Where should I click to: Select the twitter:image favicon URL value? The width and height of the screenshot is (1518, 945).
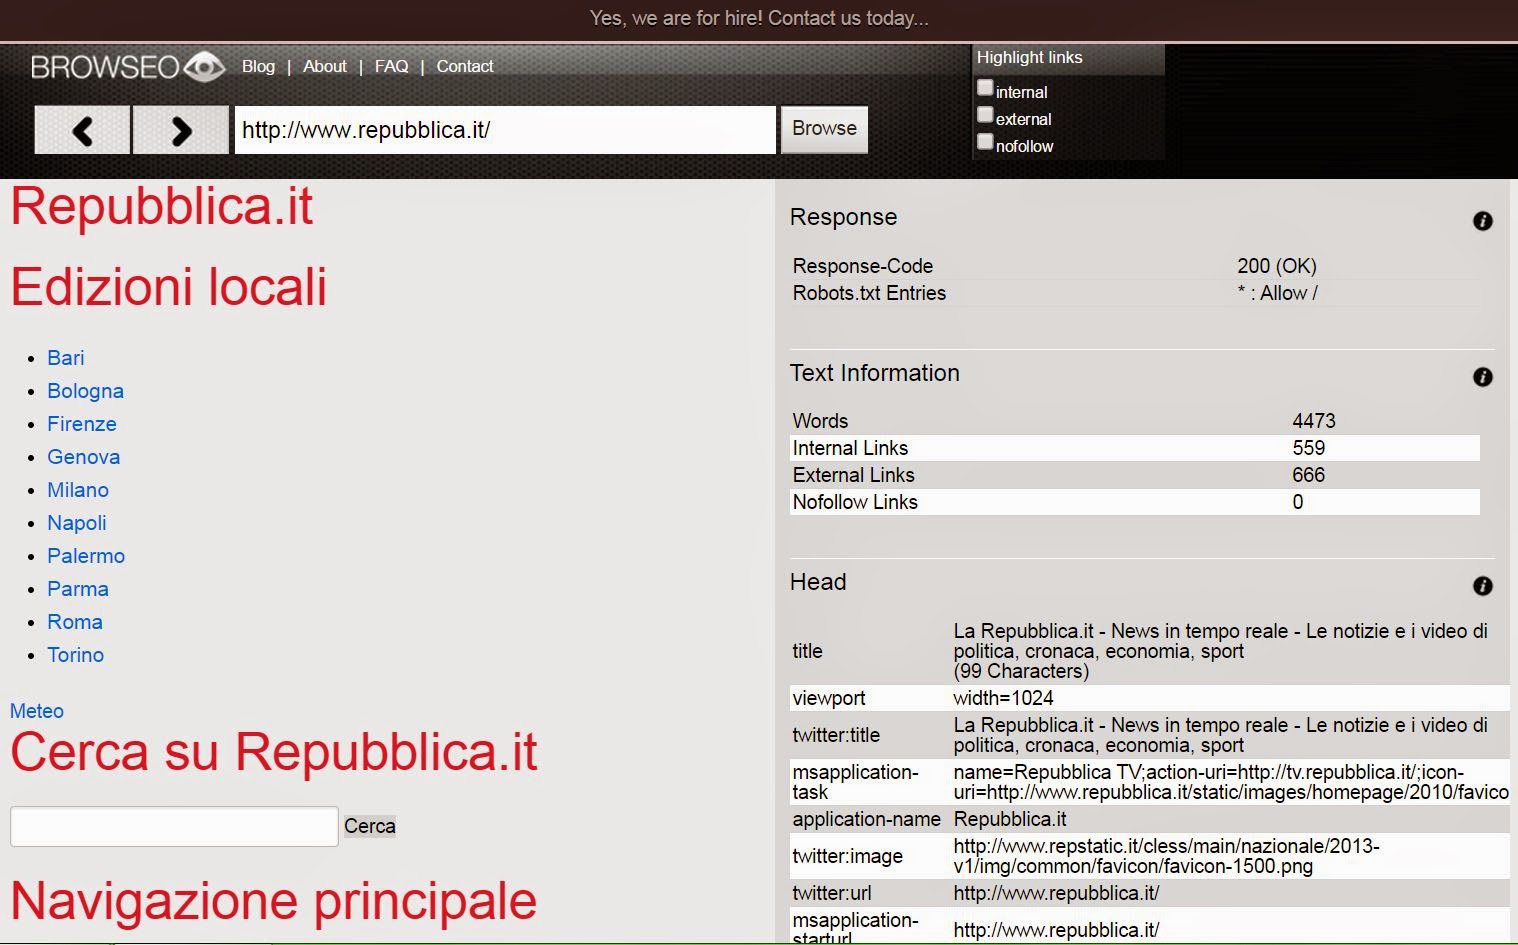click(x=1166, y=856)
